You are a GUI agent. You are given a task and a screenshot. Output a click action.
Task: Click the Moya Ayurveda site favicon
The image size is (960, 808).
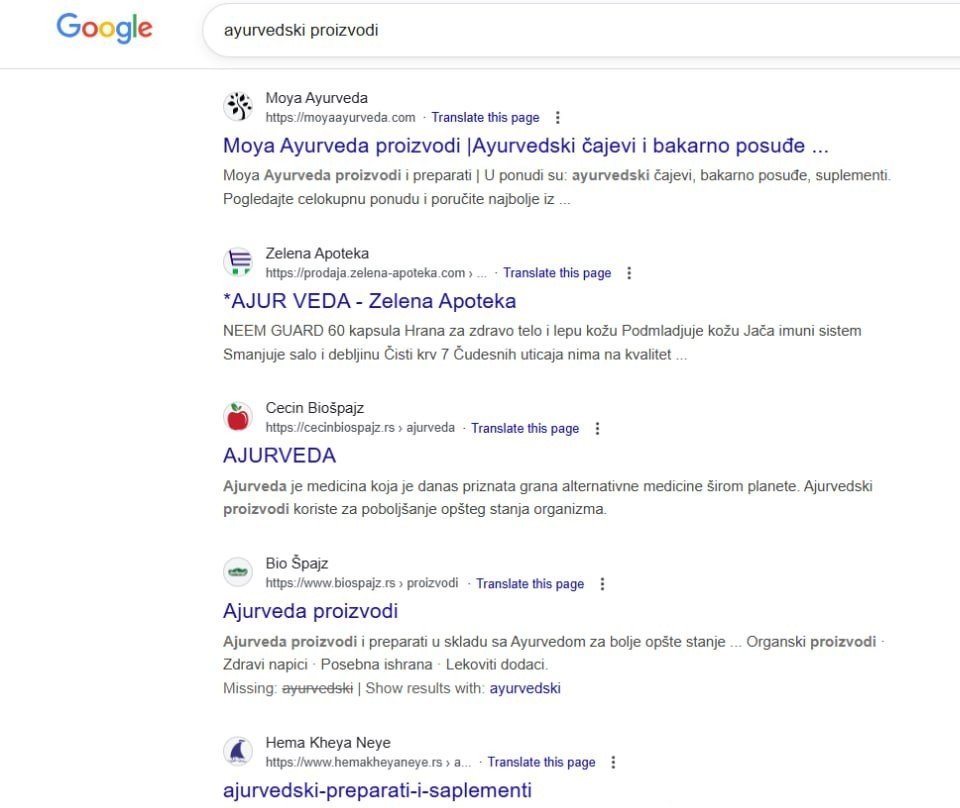click(238, 106)
